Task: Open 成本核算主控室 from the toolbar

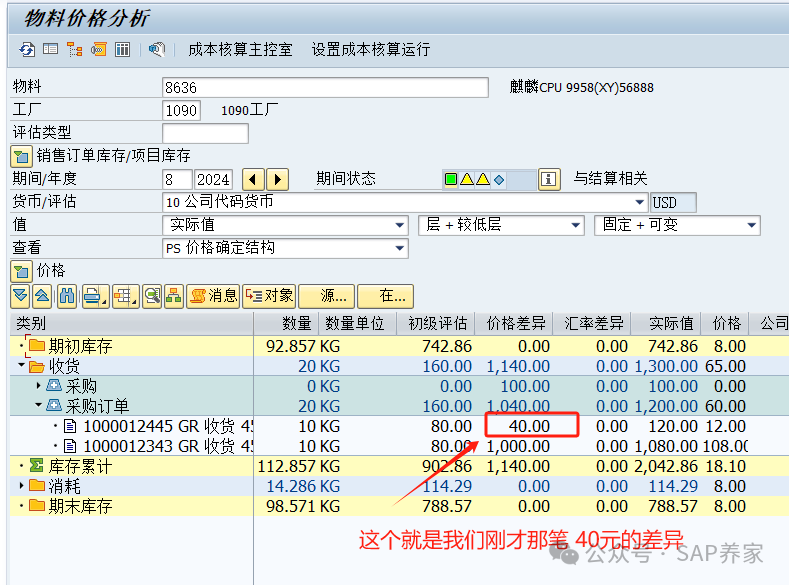Action: pos(240,49)
